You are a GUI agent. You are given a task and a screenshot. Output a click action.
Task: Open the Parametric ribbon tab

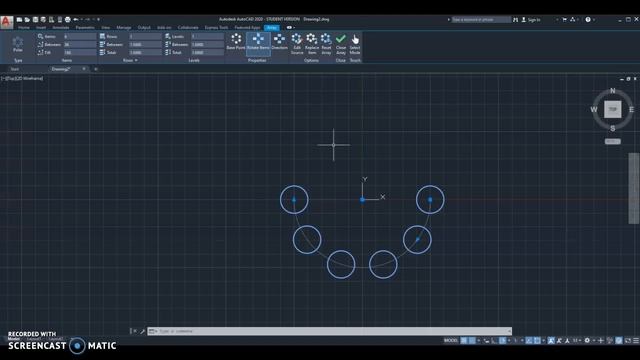tap(85, 28)
